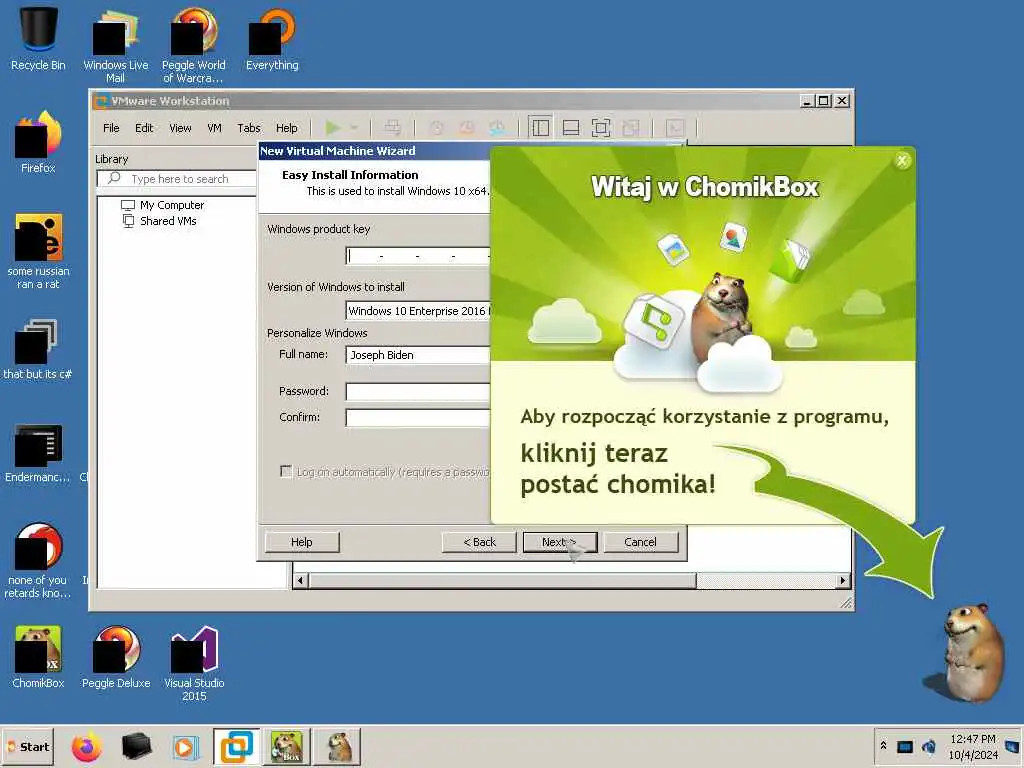Click the Next button in wizard
Screen dimensions: 1024x768
pos(560,542)
